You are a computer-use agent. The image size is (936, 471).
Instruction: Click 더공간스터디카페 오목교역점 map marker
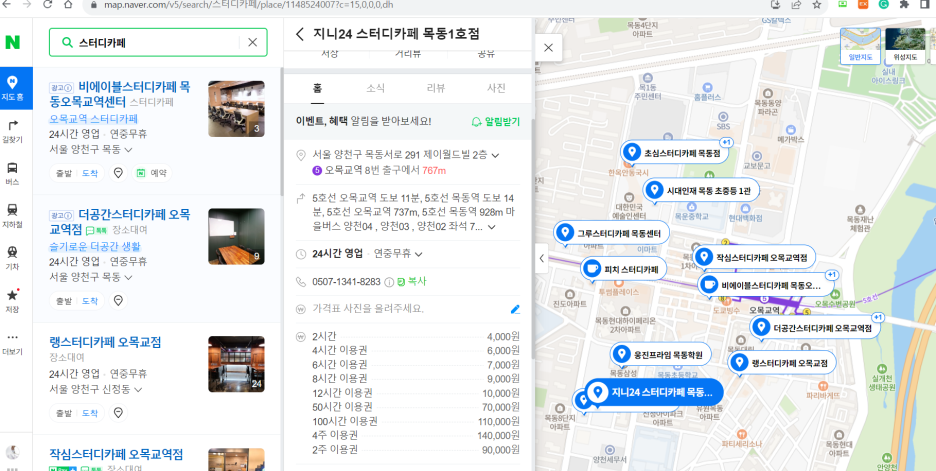click(815, 328)
